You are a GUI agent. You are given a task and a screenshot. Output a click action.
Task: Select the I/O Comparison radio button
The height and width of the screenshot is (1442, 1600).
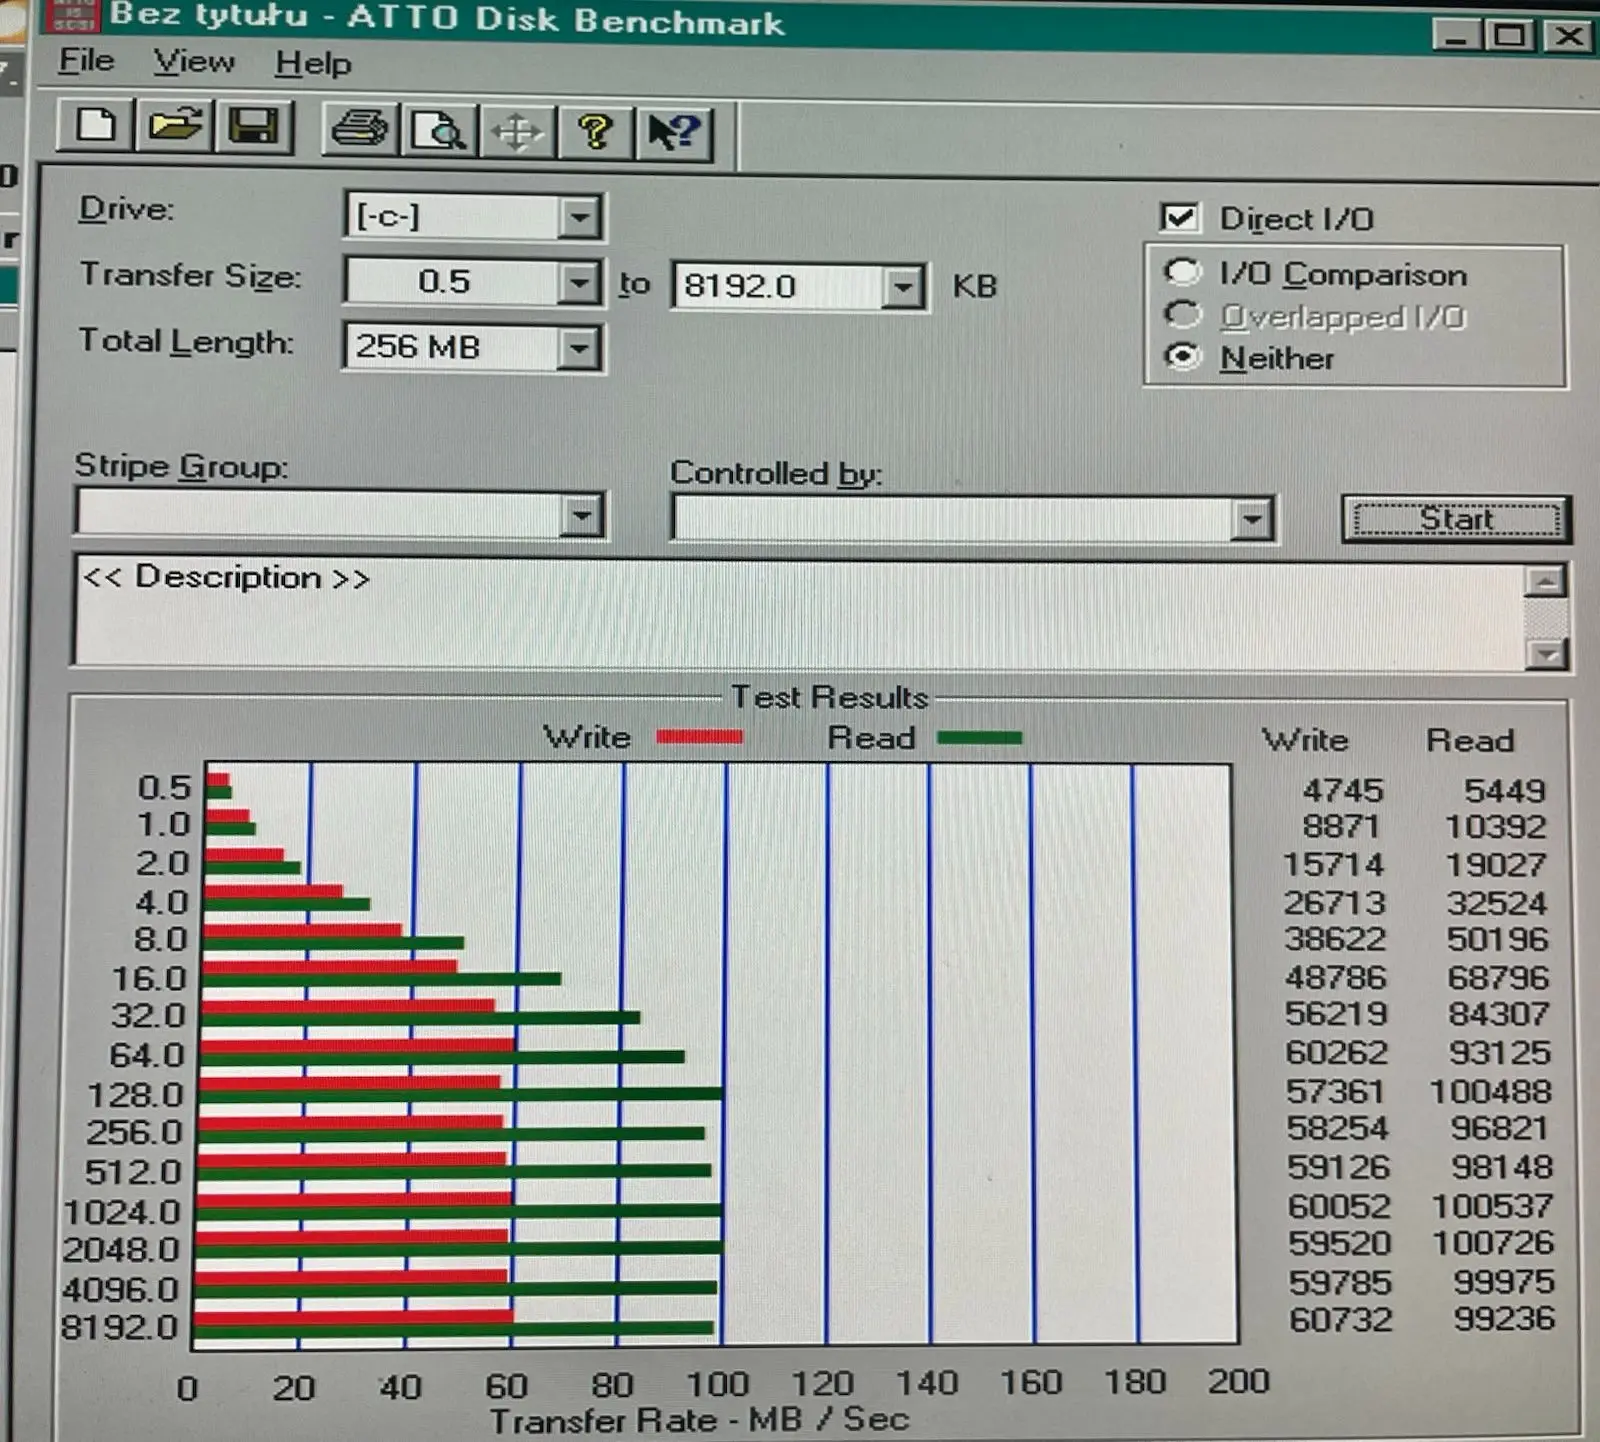[1182, 272]
